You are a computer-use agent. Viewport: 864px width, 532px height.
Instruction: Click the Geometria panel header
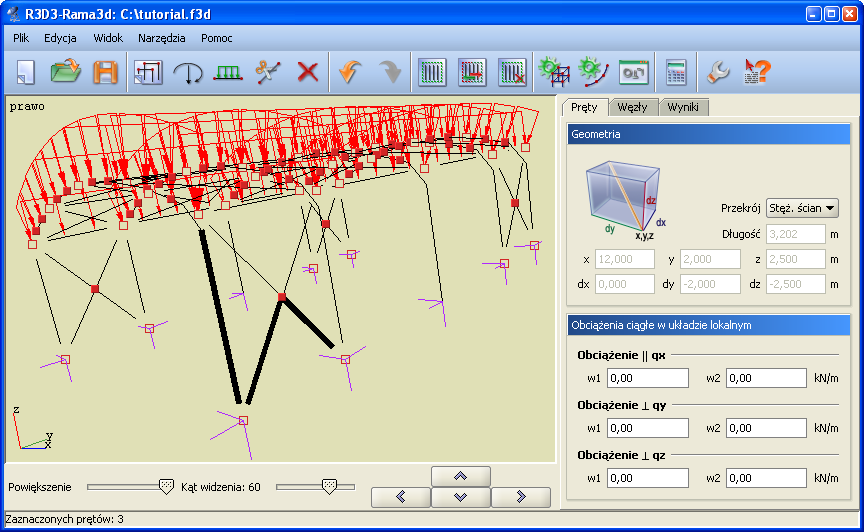tap(709, 134)
